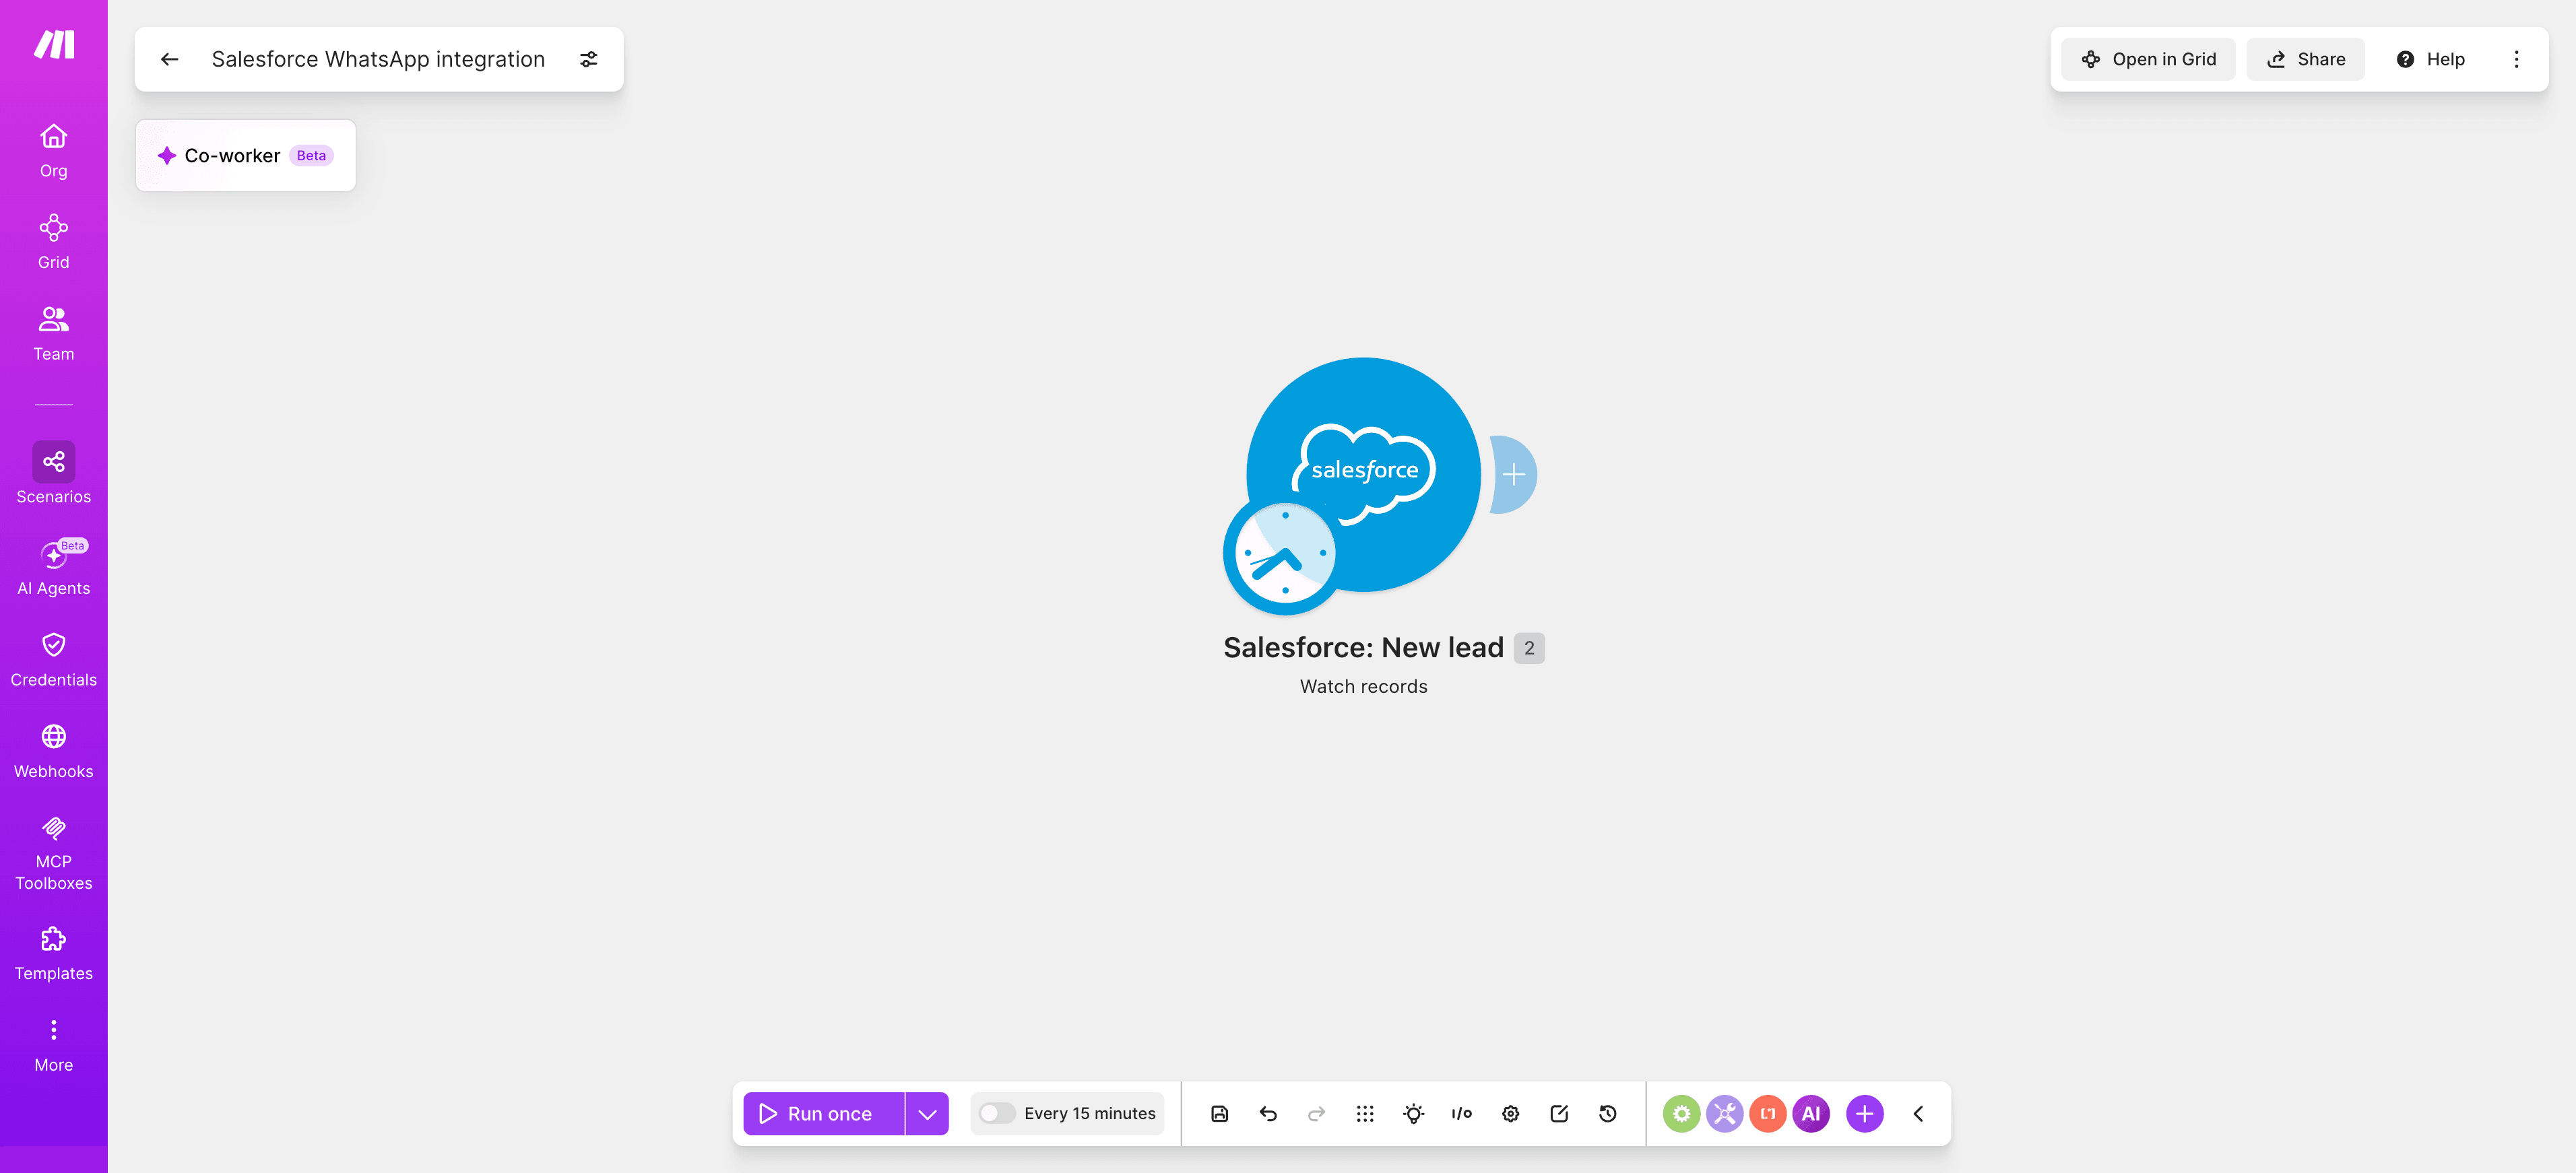Open the AI favorites icon

pos(1811,1113)
